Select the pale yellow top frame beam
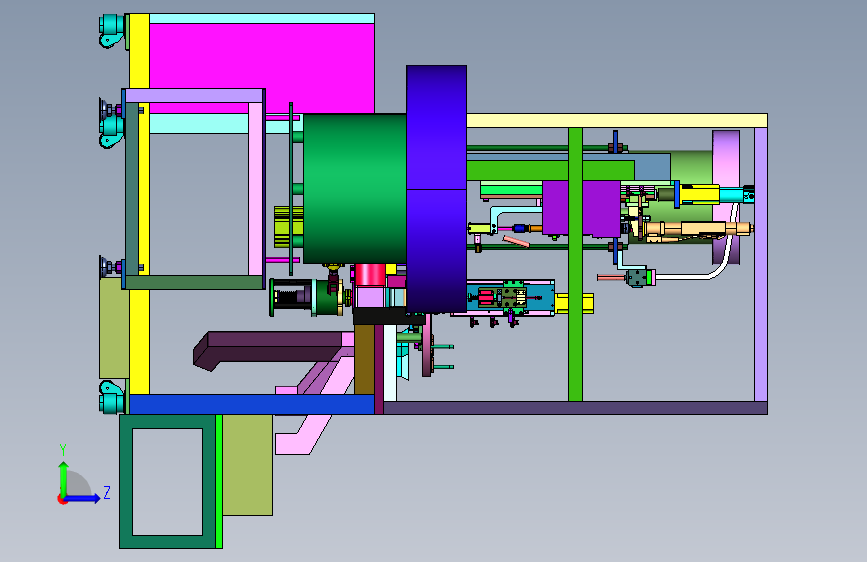 617,121
